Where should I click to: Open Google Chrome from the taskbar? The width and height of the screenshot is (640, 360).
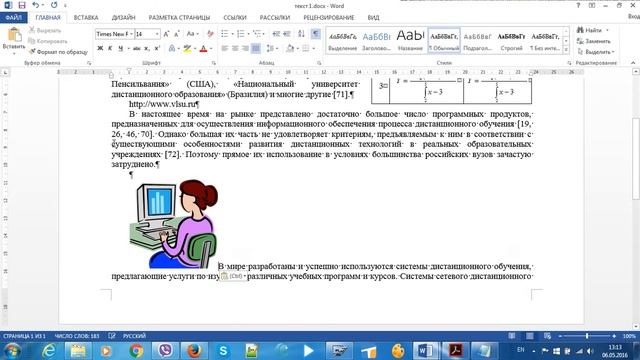(x=136, y=351)
